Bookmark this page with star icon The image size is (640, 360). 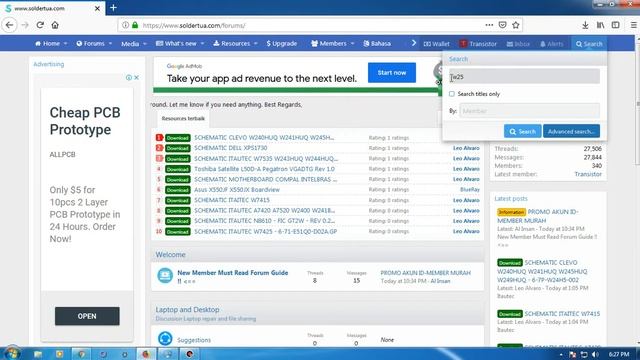click(x=516, y=25)
